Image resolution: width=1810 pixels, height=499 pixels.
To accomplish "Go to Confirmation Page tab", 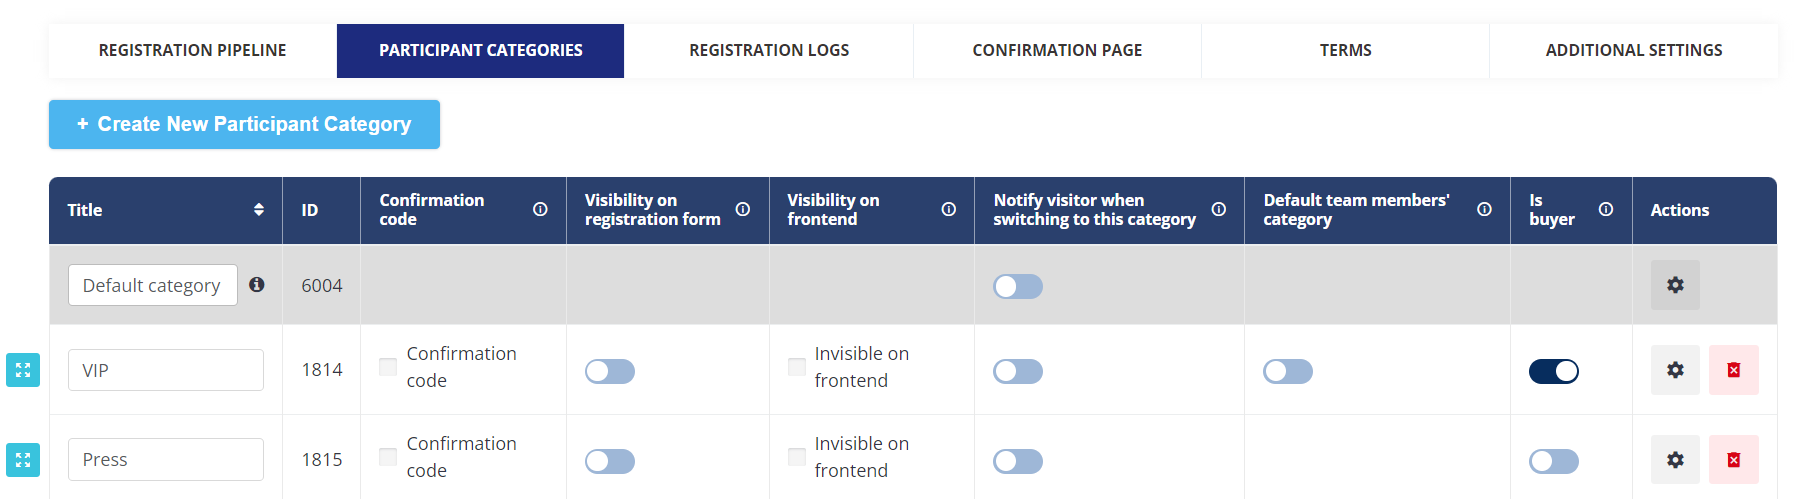I will 1057,50.
